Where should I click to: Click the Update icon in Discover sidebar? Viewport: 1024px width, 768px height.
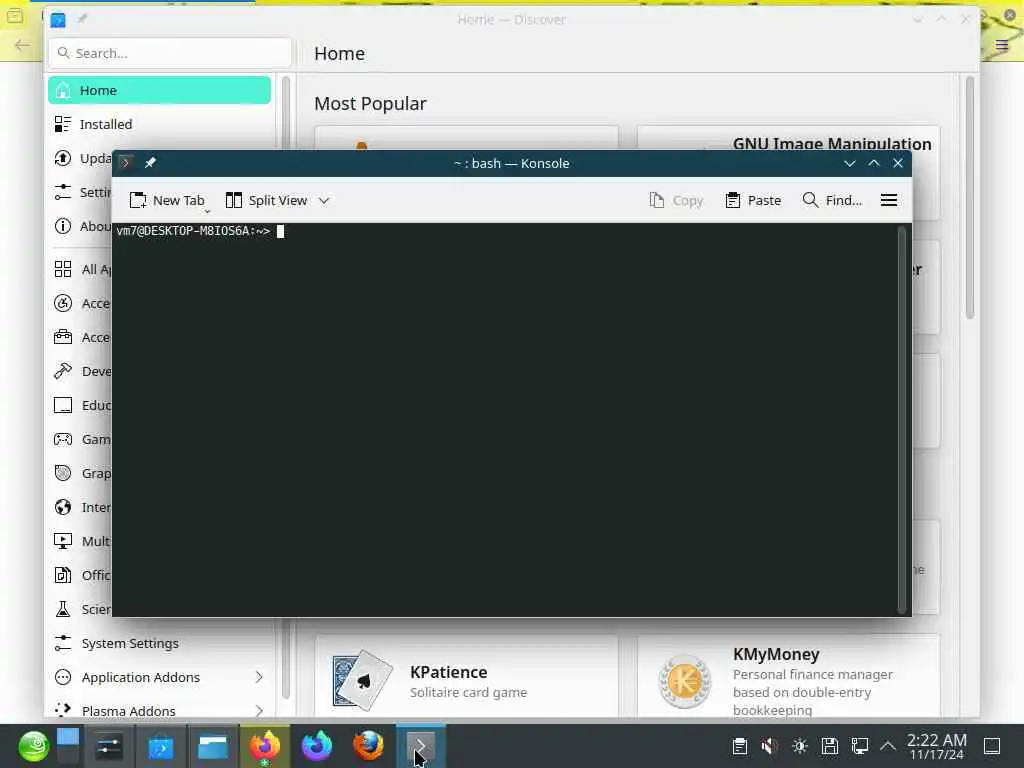point(63,158)
